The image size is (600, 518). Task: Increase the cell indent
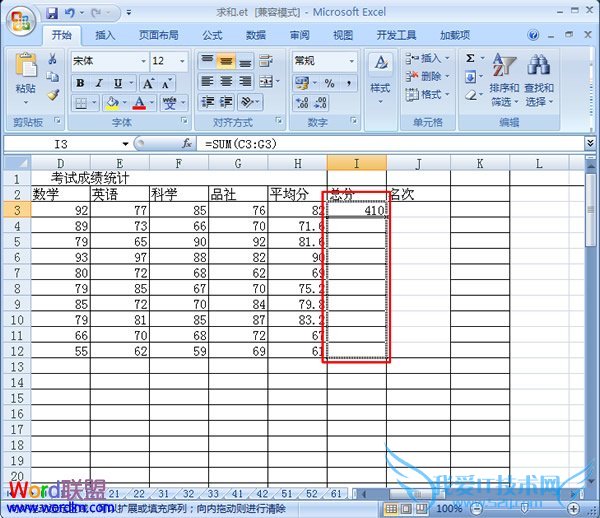point(225,102)
